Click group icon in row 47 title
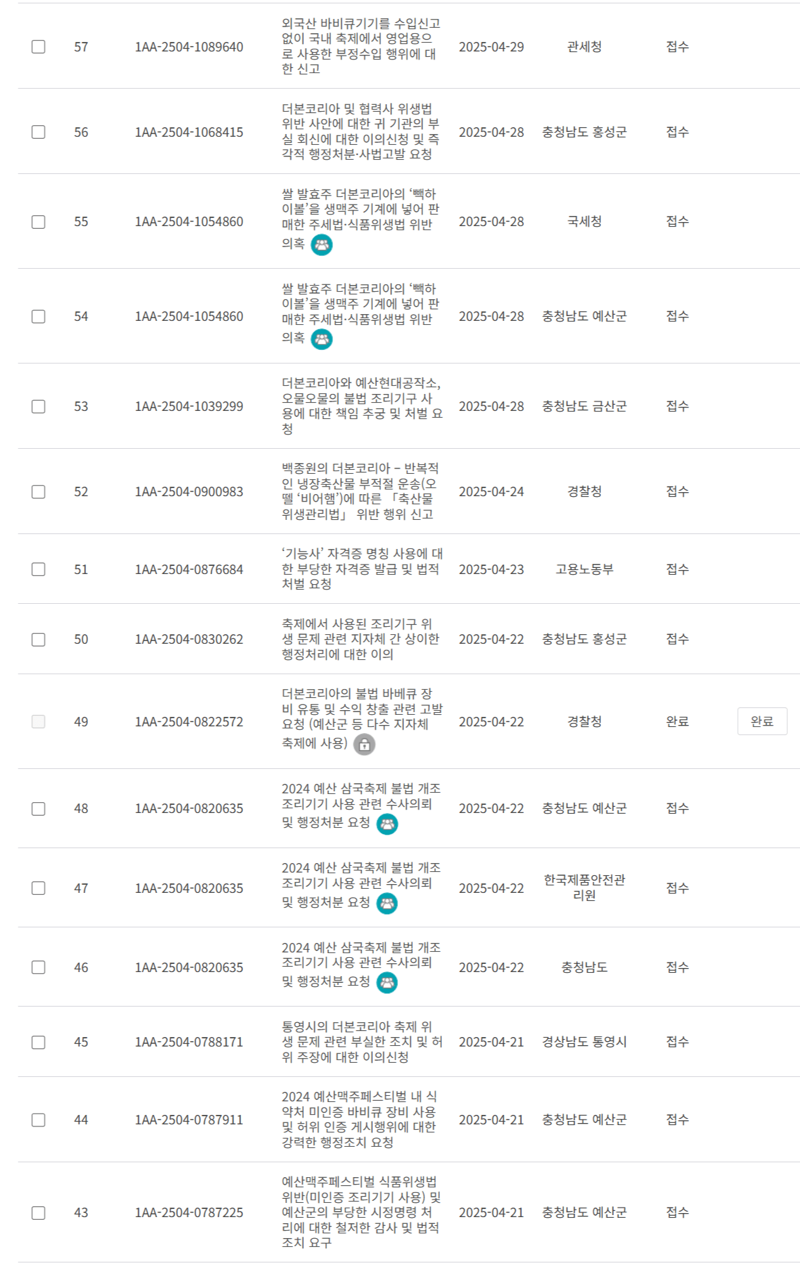The width and height of the screenshot is (800, 1276). pyautogui.click(x=387, y=903)
